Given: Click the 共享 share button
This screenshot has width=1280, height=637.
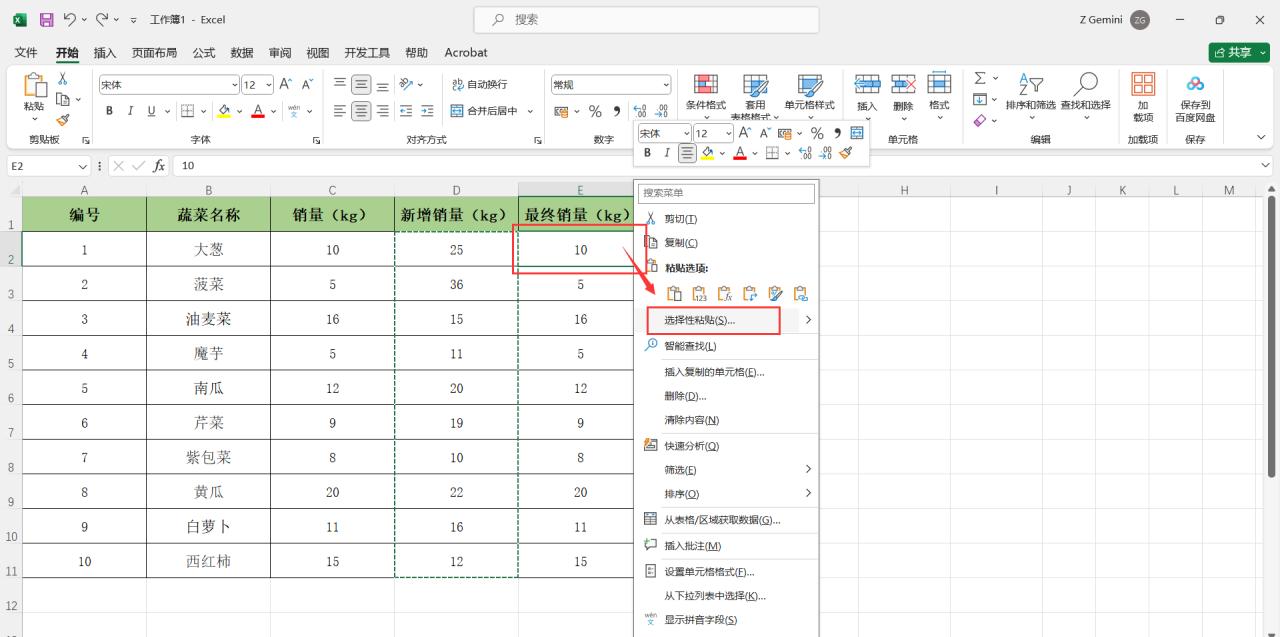Looking at the screenshot, I should [x=1239, y=52].
